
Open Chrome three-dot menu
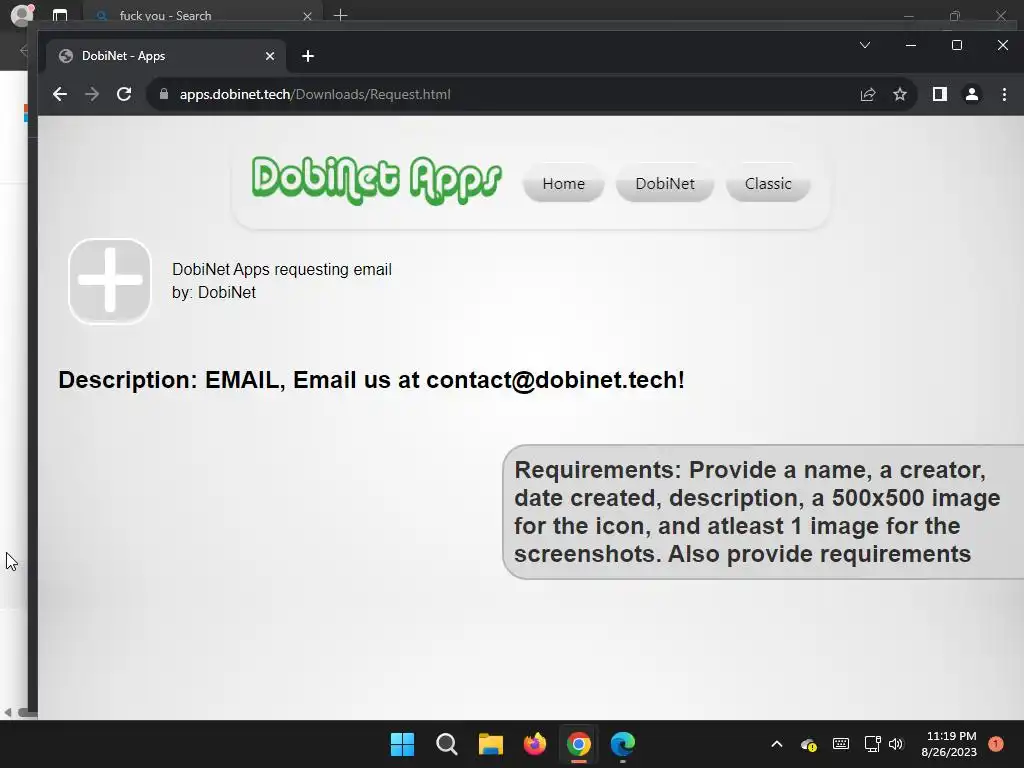point(1004,95)
